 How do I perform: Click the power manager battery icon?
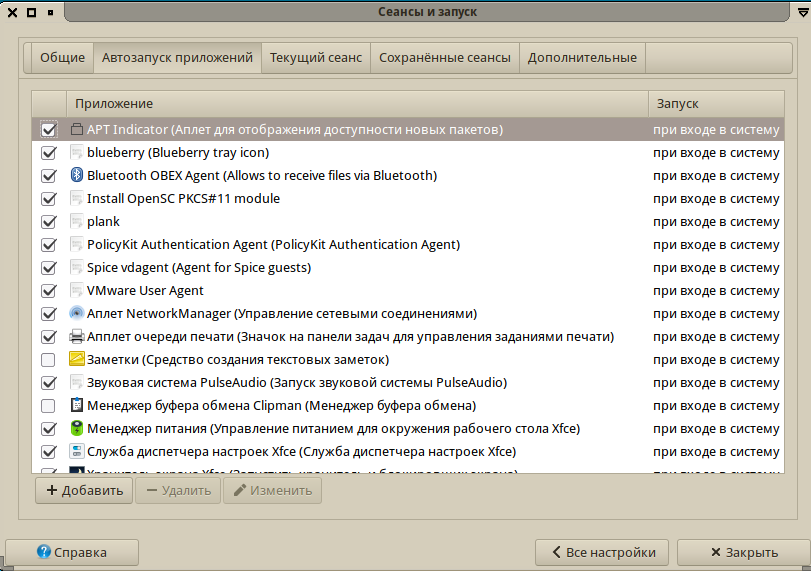77,429
